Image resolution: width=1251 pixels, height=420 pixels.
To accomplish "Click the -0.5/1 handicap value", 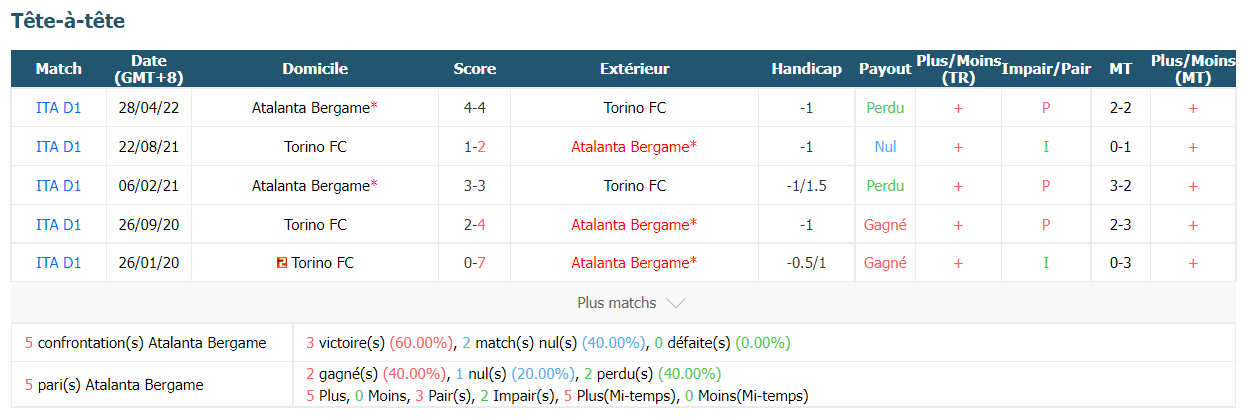I will (806, 263).
